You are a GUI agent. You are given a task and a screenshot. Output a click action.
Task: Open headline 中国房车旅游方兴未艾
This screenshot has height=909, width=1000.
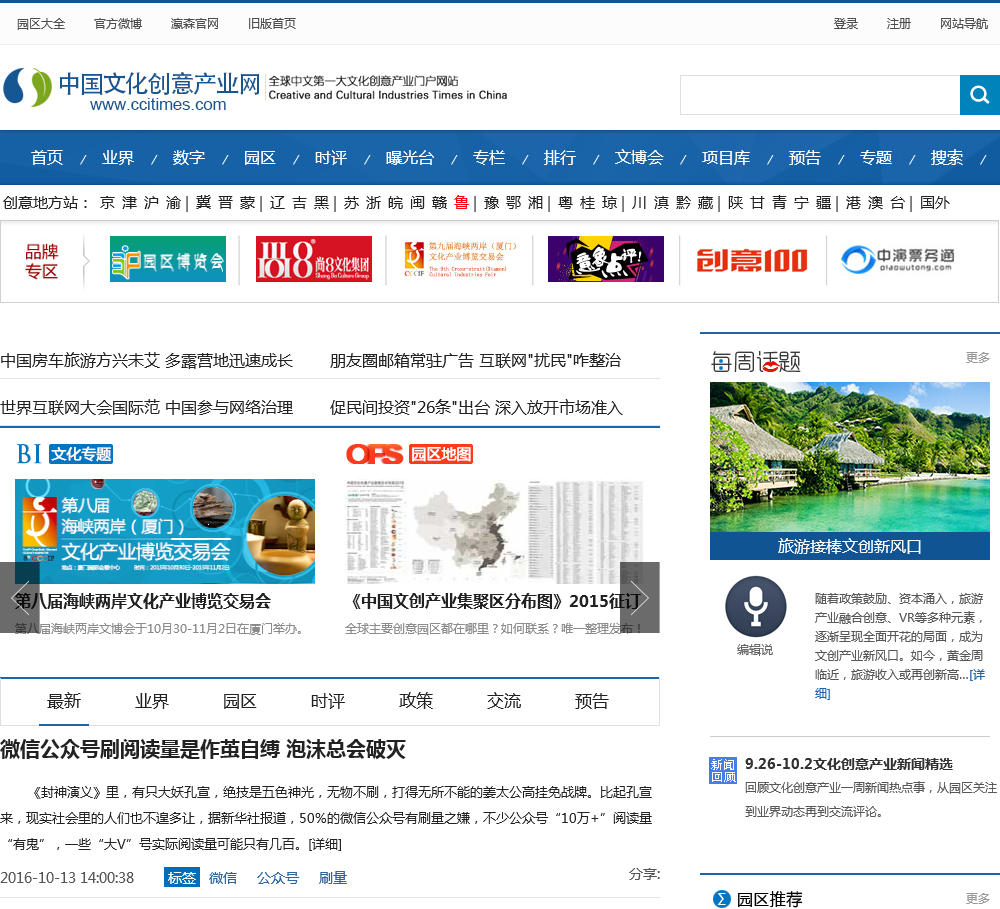(x=147, y=361)
